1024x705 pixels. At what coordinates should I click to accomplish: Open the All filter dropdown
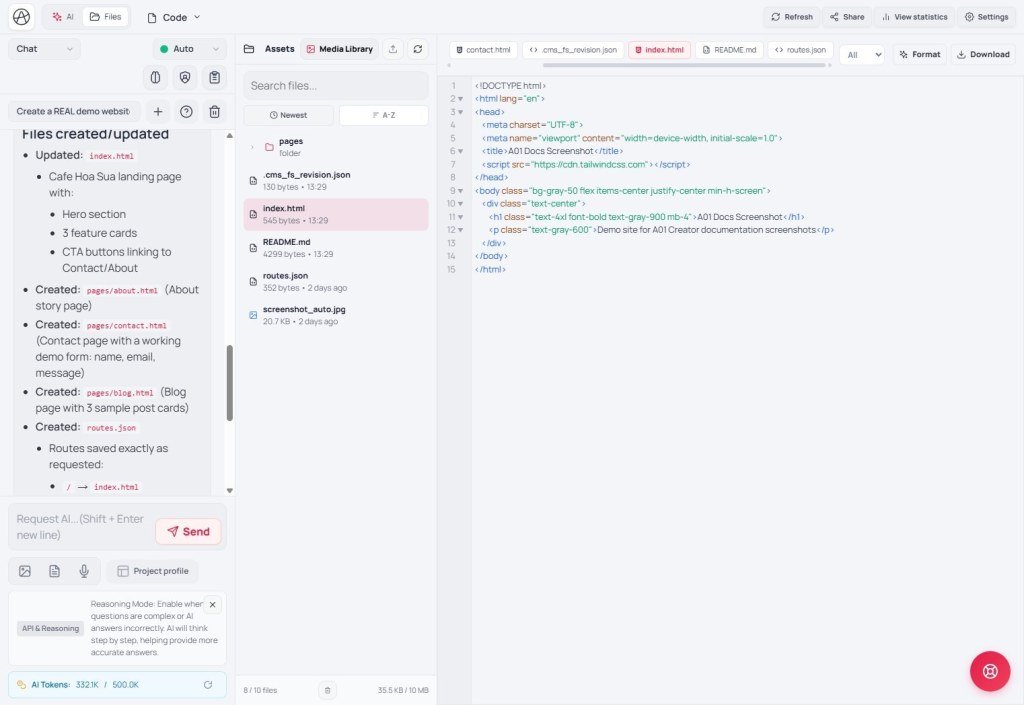[862, 55]
